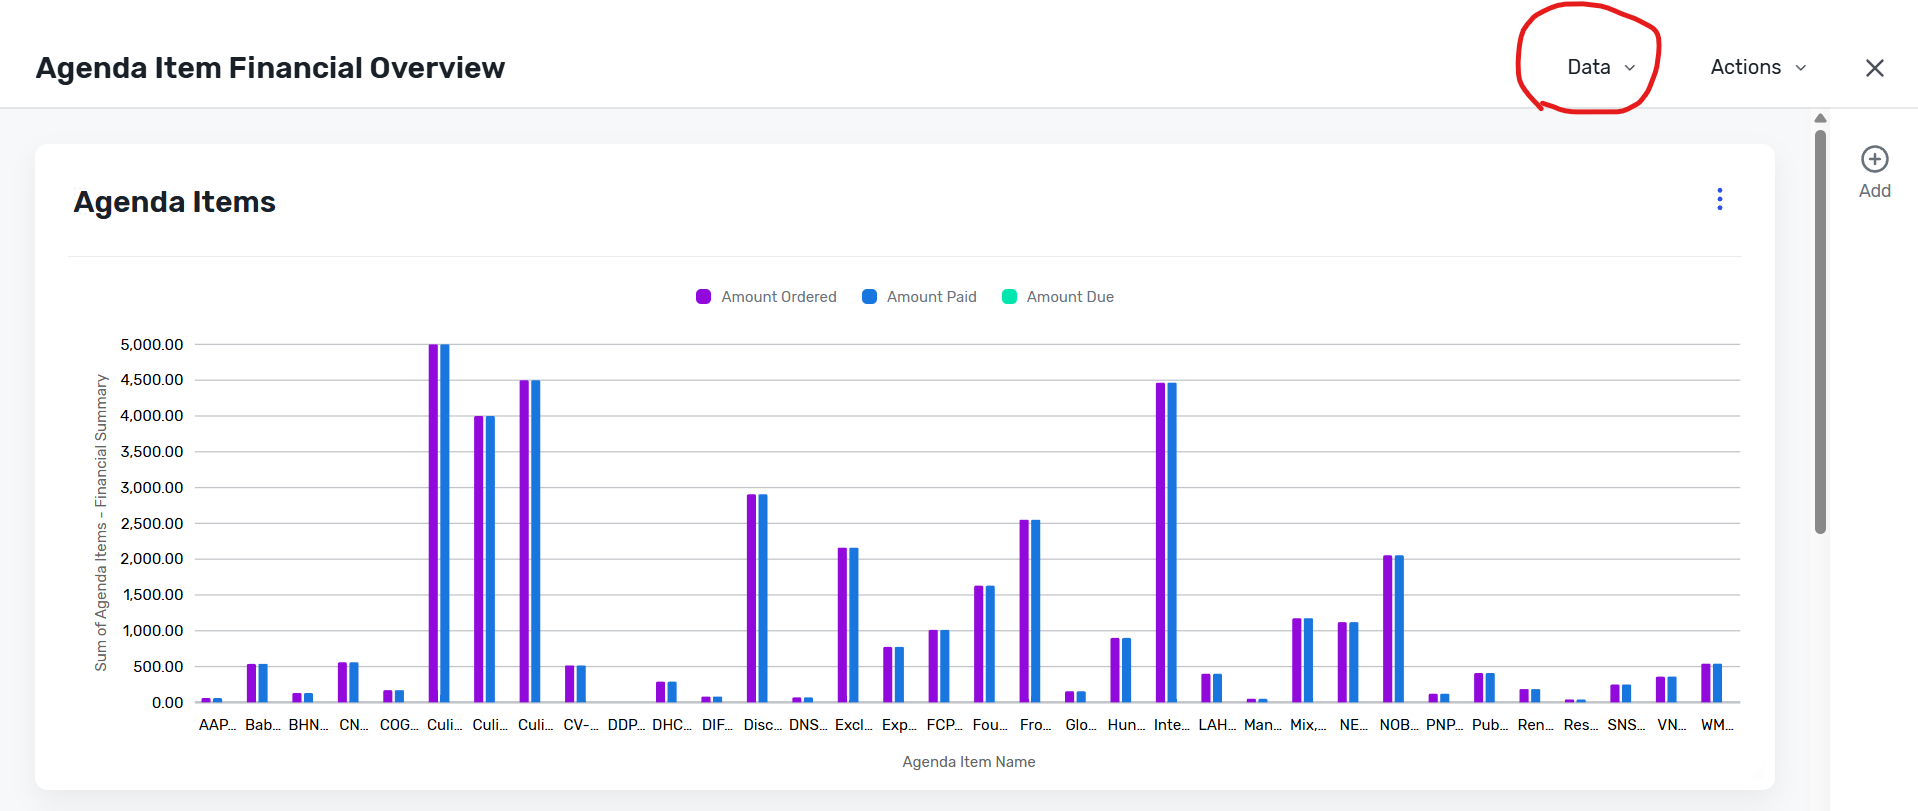The width and height of the screenshot is (1918, 811).
Task: Click the Add plus circle icon
Action: pos(1875,159)
